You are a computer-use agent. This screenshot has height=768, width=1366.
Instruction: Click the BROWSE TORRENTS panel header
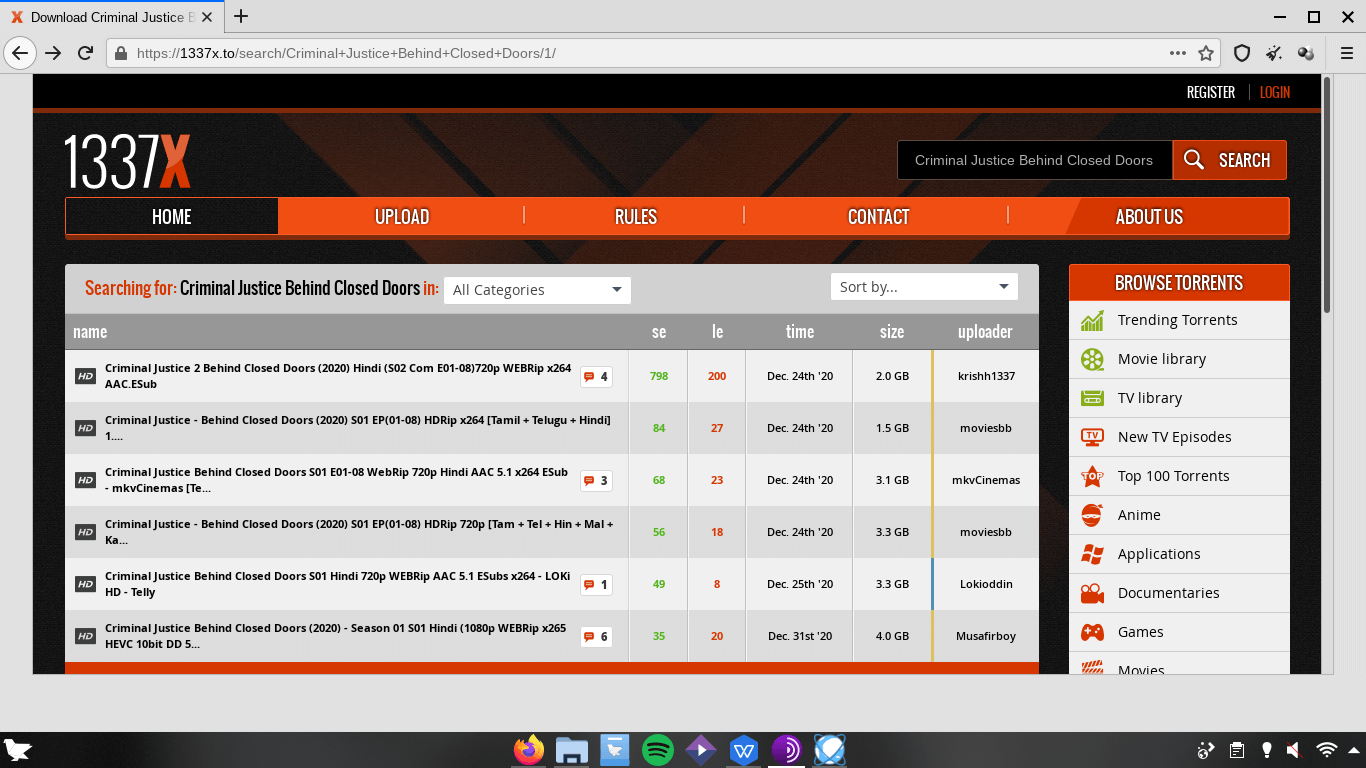coord(1179,283)
